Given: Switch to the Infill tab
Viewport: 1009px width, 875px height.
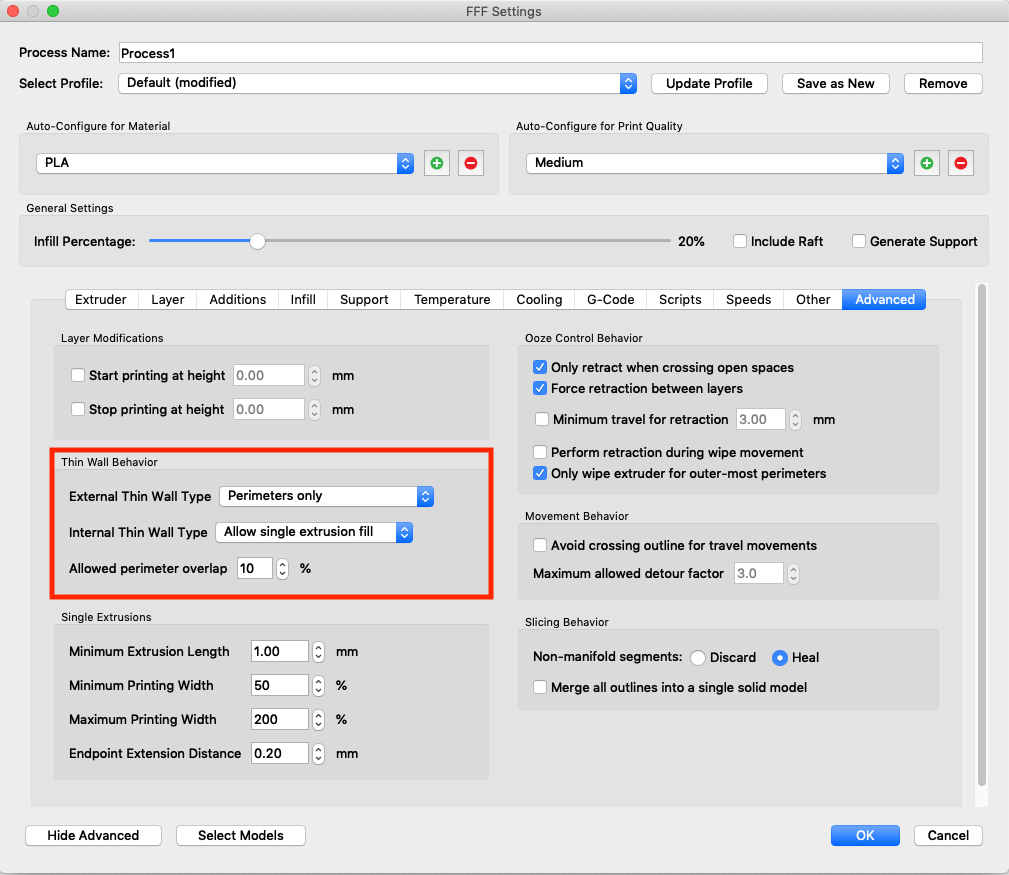Looking at the screenshot, I should pyautogui.click(x=303, y=300).
